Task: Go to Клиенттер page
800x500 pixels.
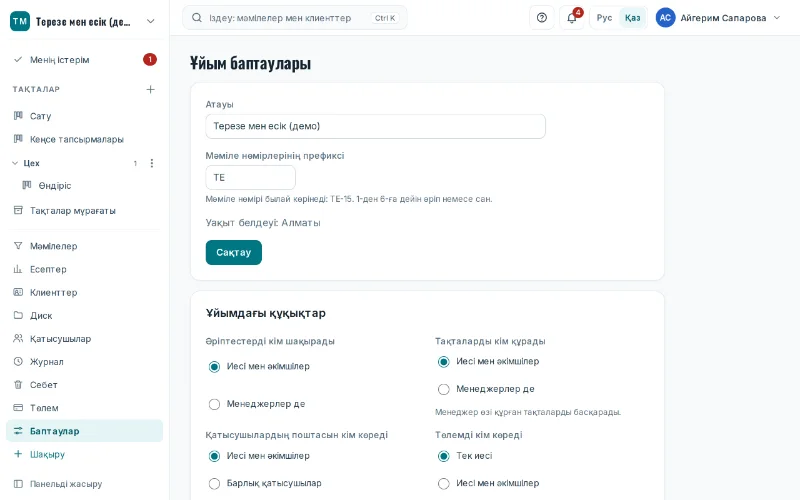Action: click(85, 292)
